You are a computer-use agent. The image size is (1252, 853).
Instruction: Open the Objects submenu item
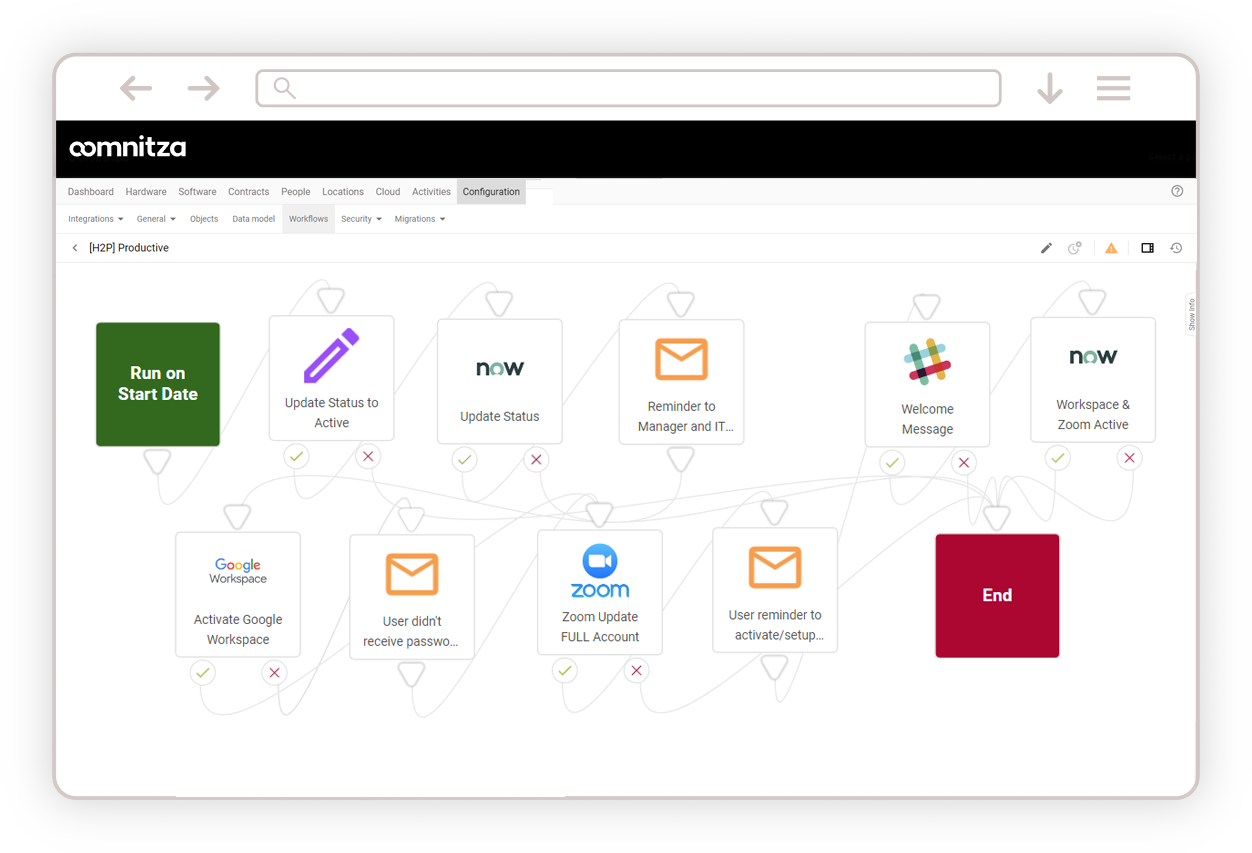204,219
